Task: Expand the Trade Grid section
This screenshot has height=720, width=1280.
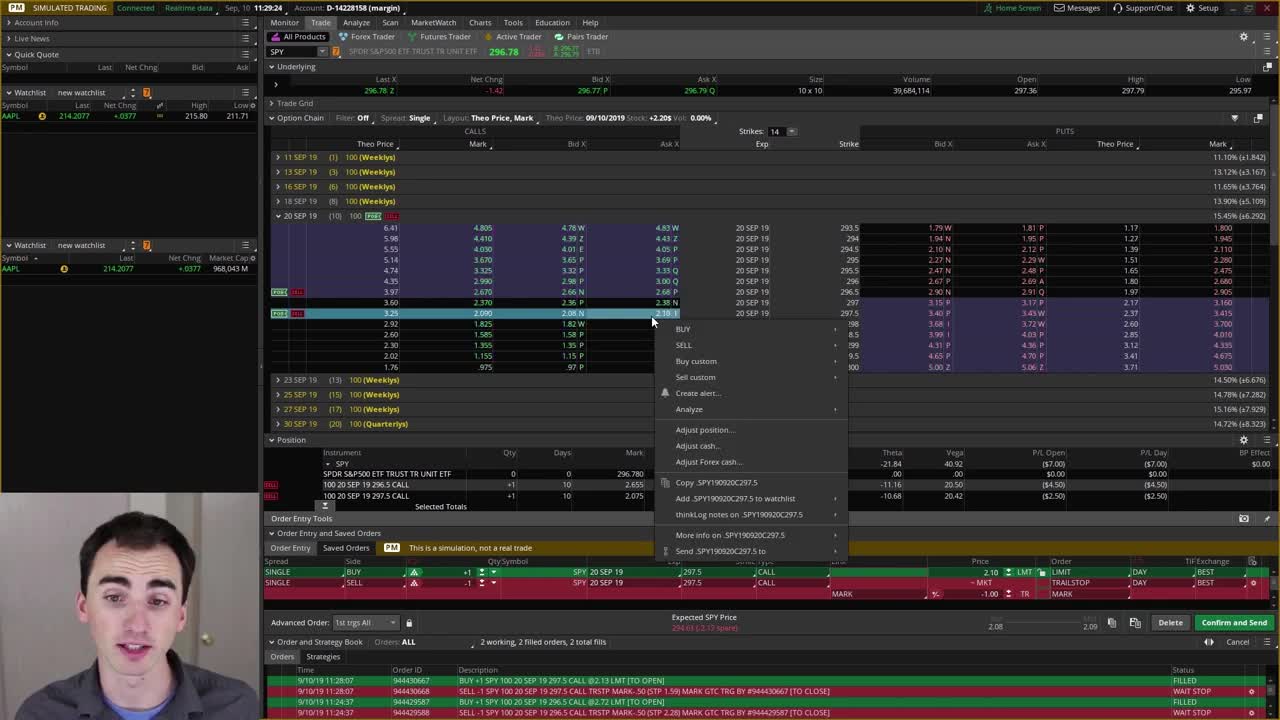Action: (271, 103)
